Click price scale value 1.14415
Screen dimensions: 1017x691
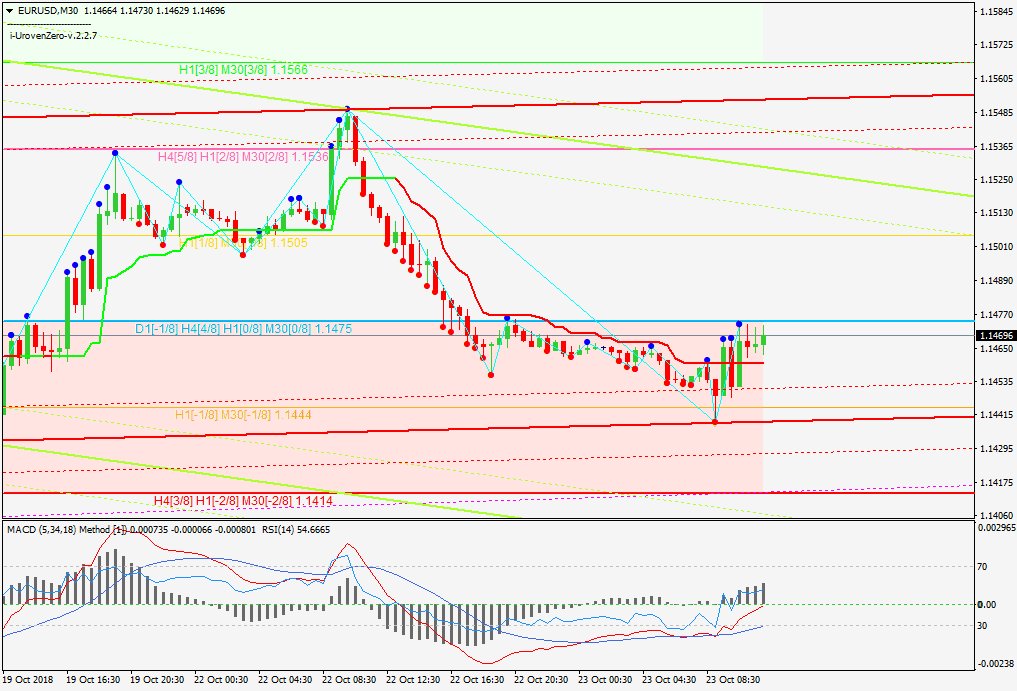tap(996, 415)
